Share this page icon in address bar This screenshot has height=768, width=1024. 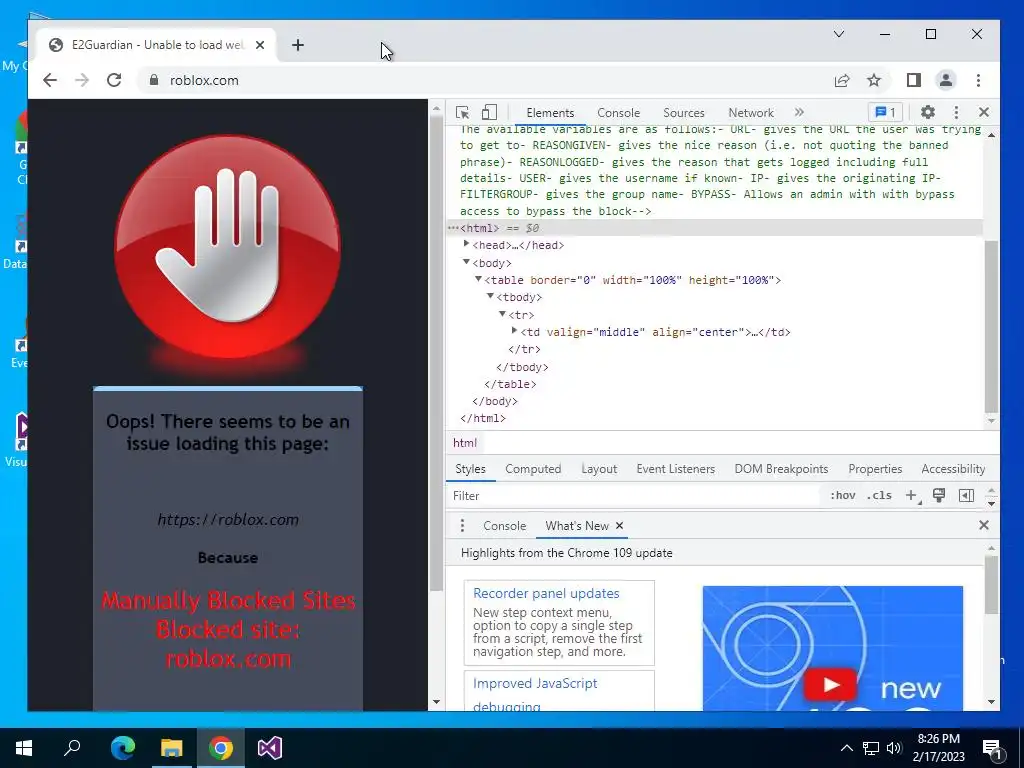pos(842,80)
